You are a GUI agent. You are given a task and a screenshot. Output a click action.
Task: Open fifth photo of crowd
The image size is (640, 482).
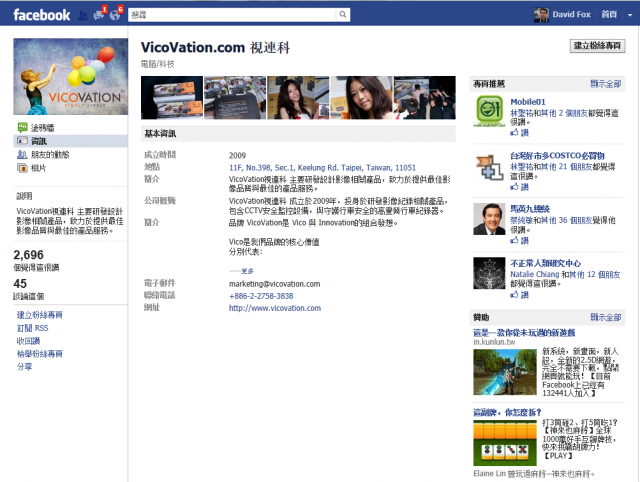point(424,98)
